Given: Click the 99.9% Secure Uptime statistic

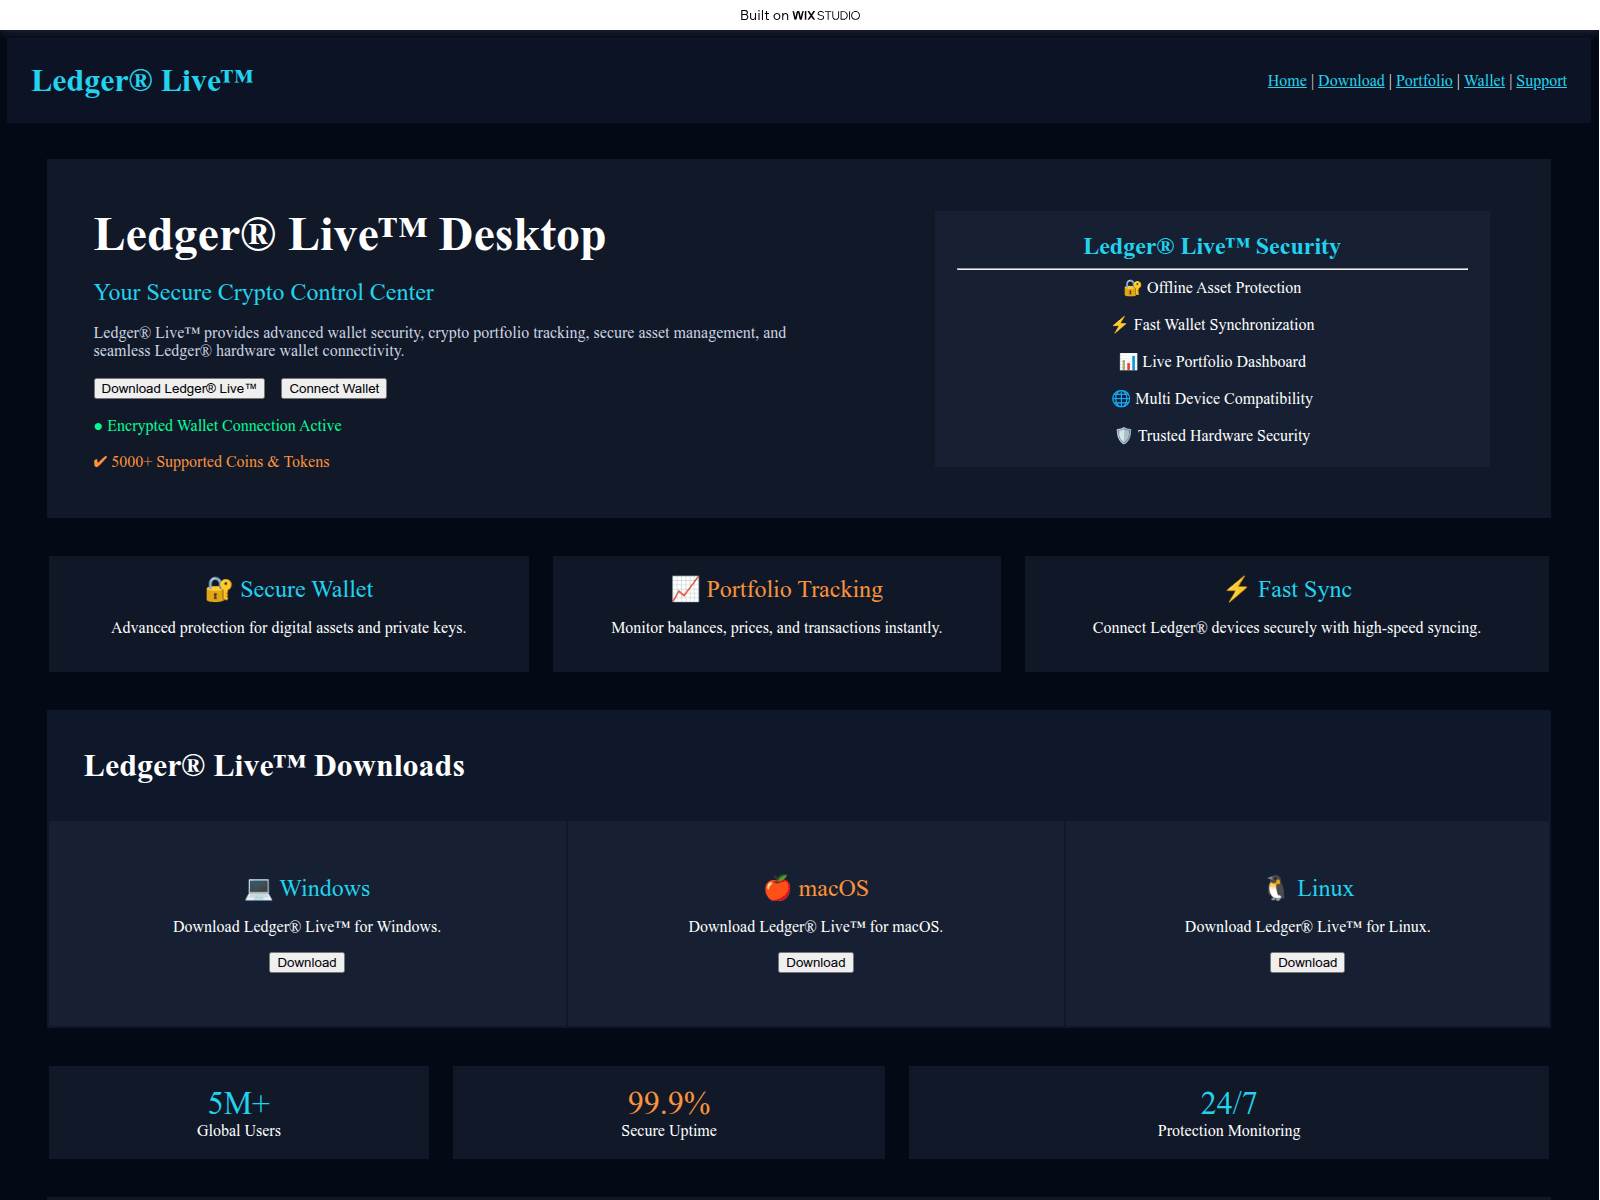Looking at the screenshot, I should pyautogui.click(x=669, y=1113).
